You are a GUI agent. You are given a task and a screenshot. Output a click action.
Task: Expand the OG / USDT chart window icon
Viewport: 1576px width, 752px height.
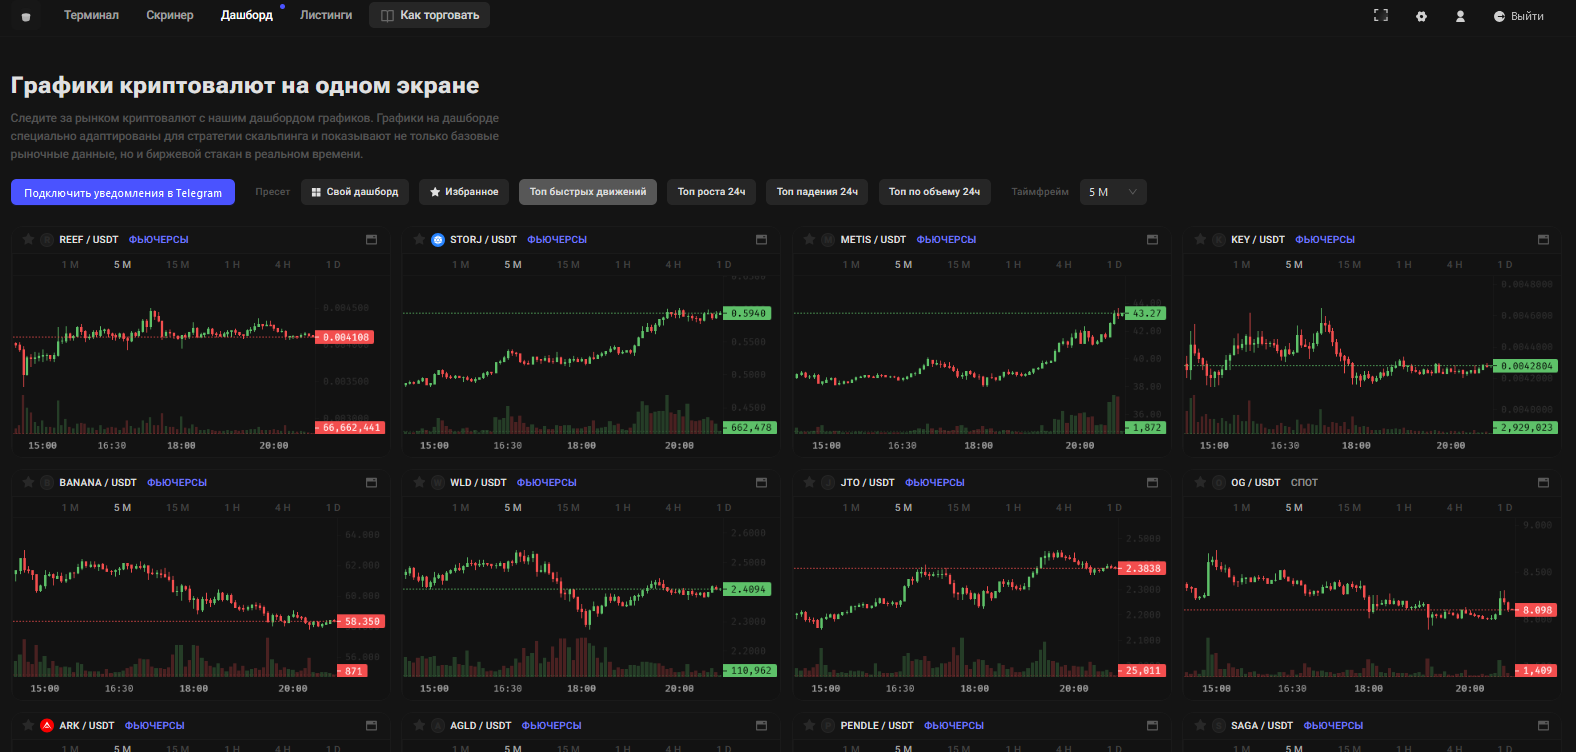1543,482
